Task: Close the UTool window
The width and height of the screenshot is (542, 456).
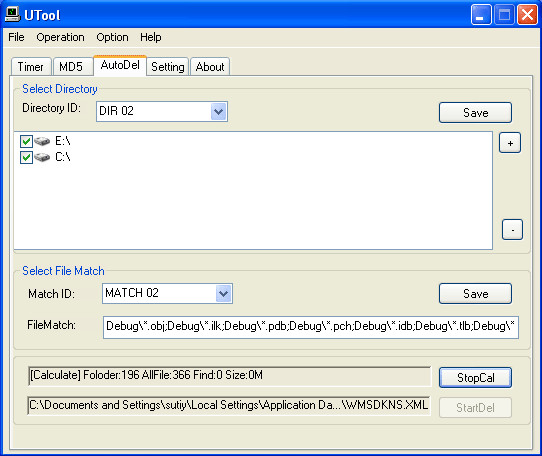Action: click(527, 15)
